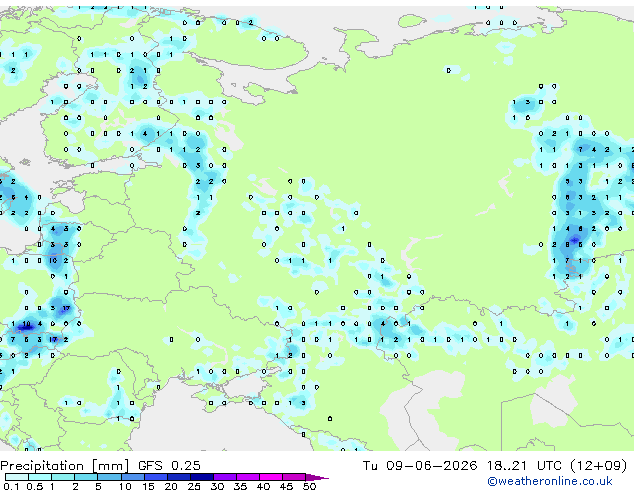Click the legend label '50'
The height and width of the screenshot is (490, 634).
[309, 486]
